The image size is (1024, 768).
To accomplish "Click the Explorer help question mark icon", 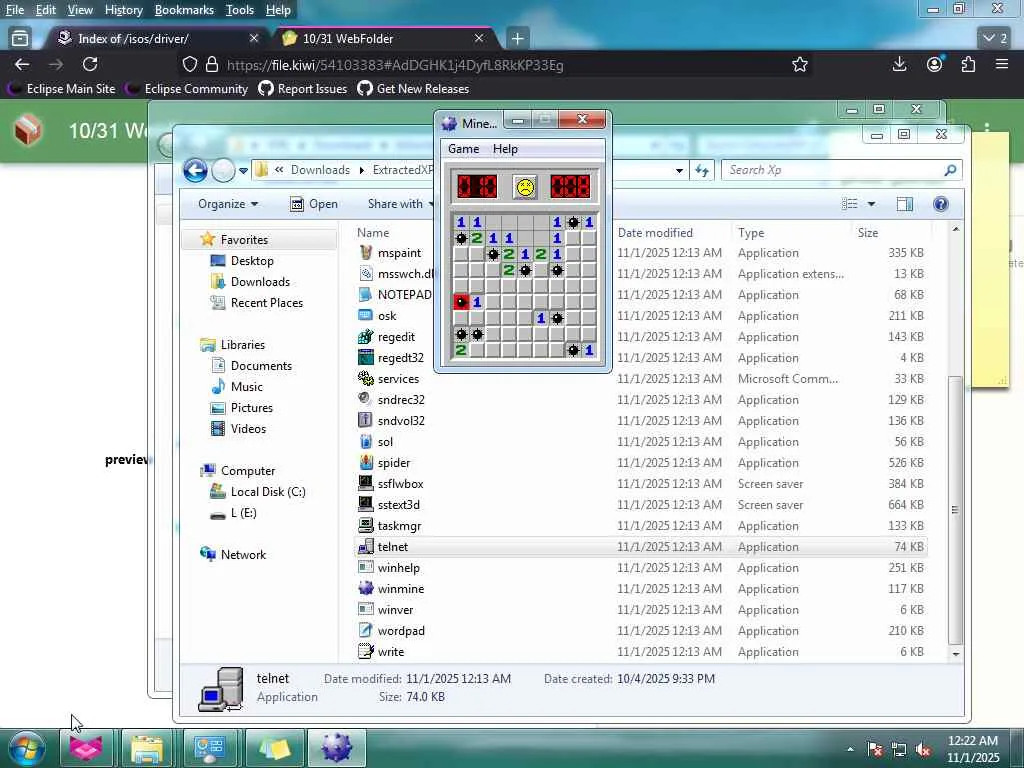I will [940, 204].
